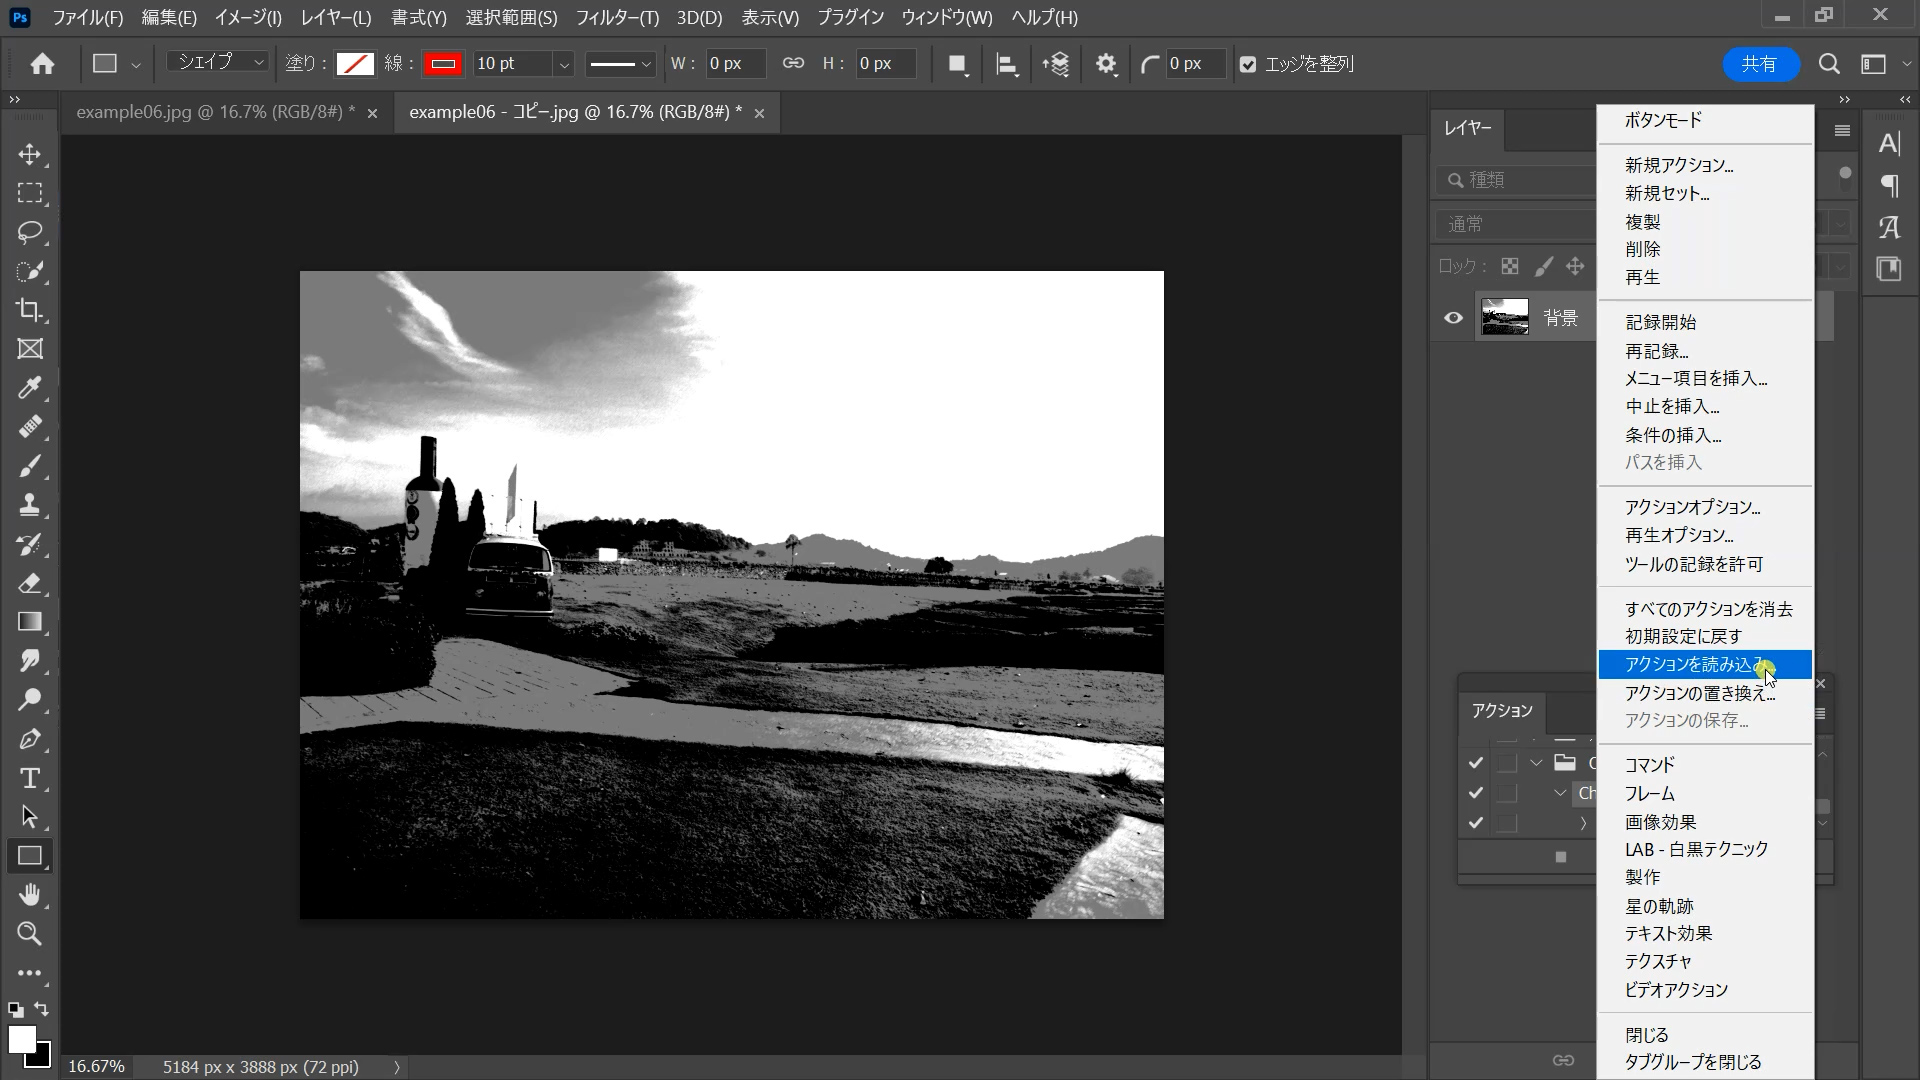This screenshot has width=1920, height=1080.
Task: Click the 共有 share button
Action: tap(1759, 64)
